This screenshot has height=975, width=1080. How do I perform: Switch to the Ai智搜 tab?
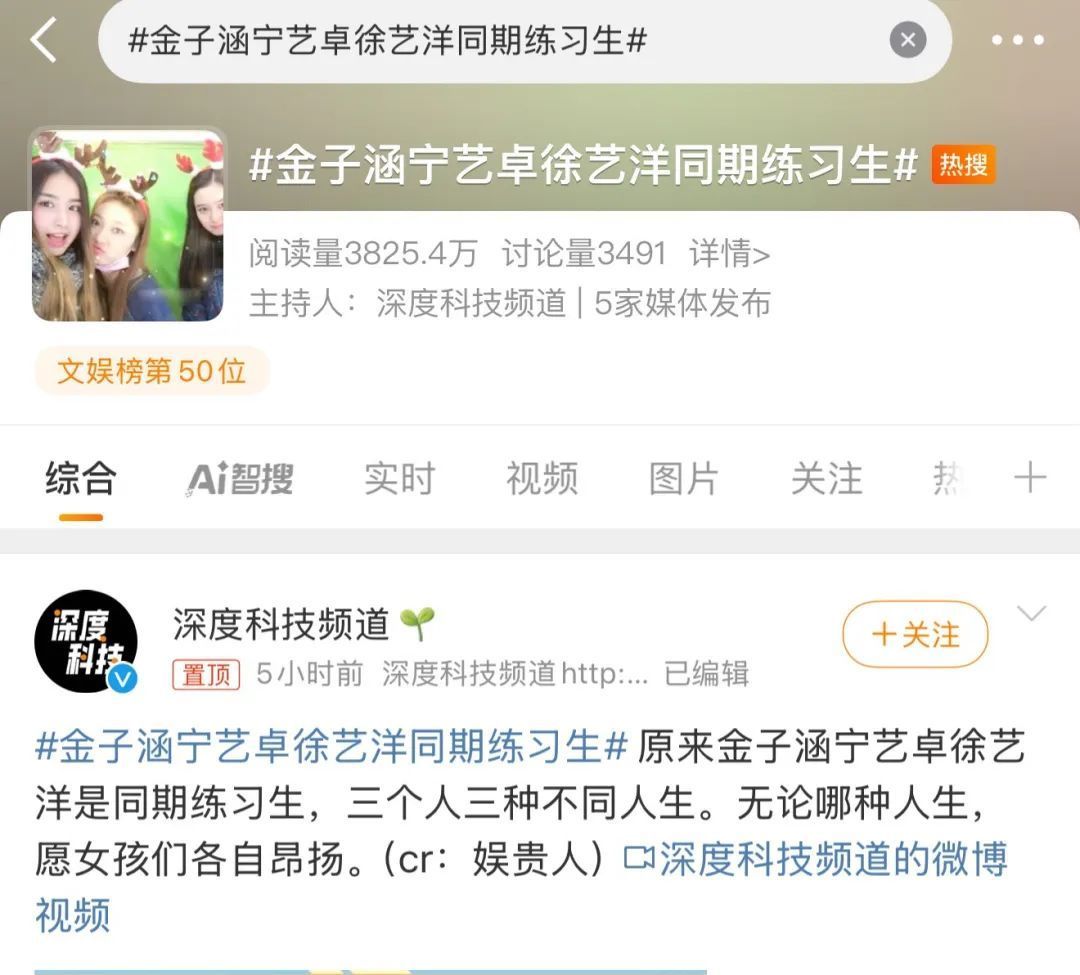pos(240,478)
